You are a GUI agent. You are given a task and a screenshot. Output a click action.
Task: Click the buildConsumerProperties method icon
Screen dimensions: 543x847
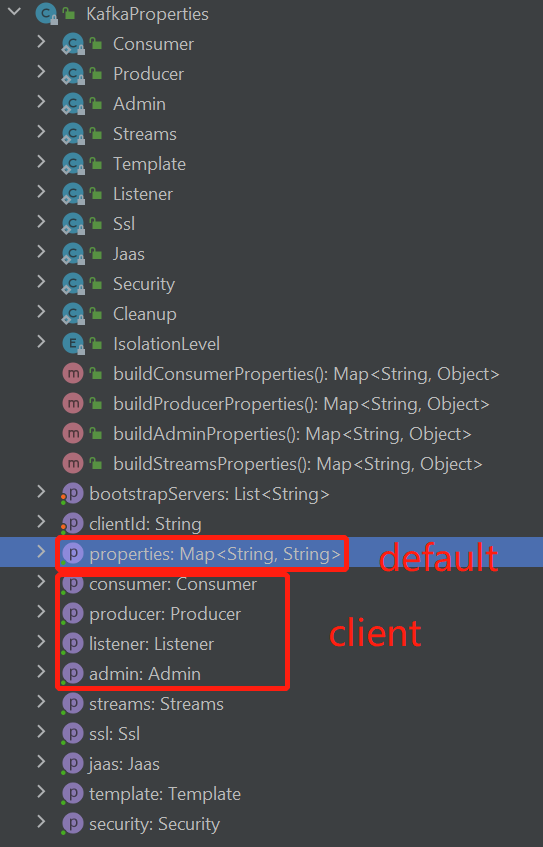click(x=72, y=374)
